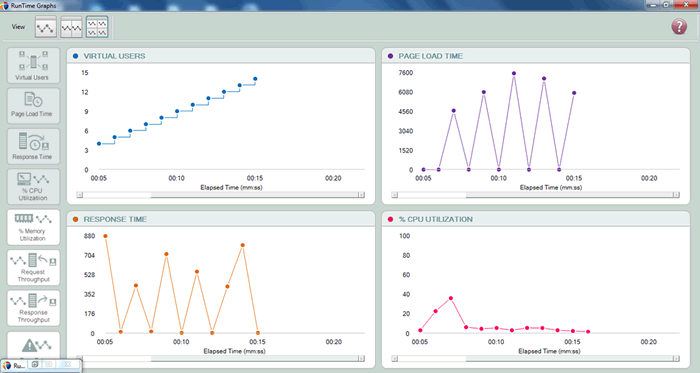Click the orange Response Time legend dot

point(75,220)
